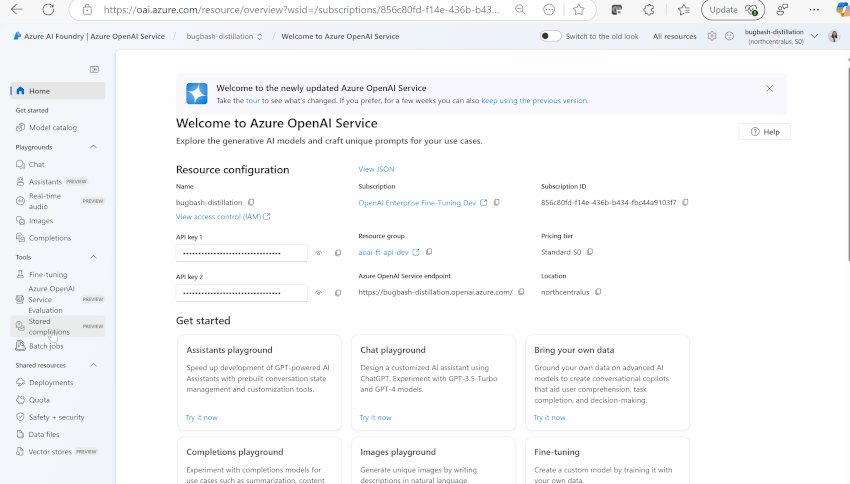The height and width of the screenshot is (484, 850).
Task: Collapse the Playgrounds section
Action: 94,147
